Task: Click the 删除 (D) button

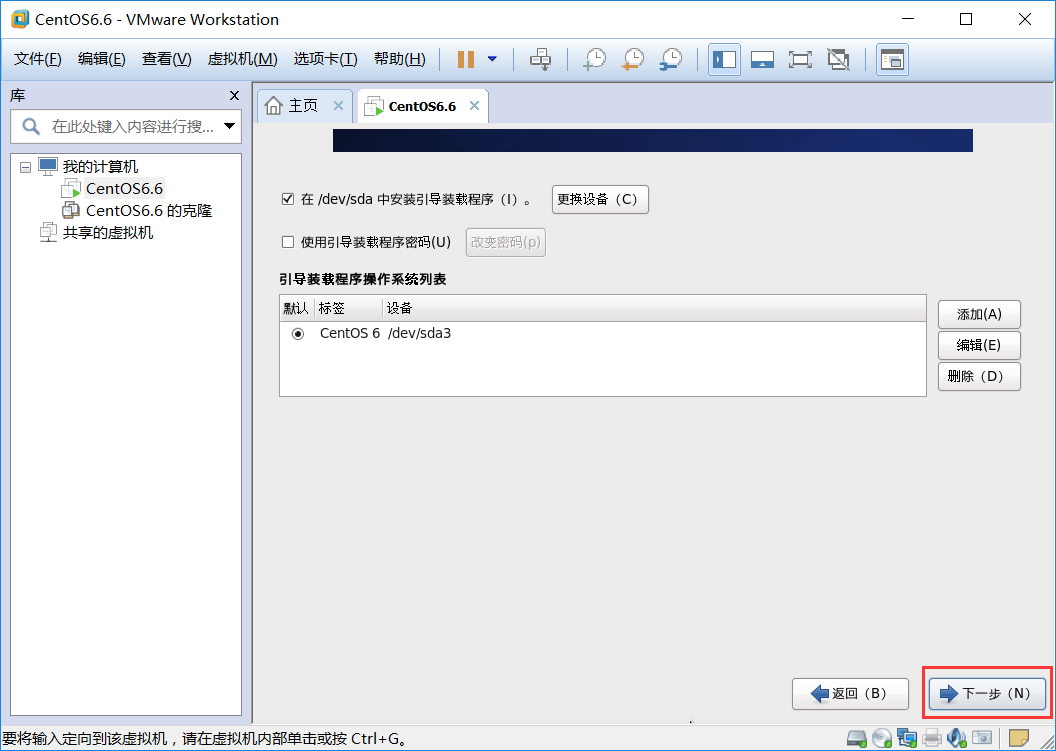Action: (979, 377)
